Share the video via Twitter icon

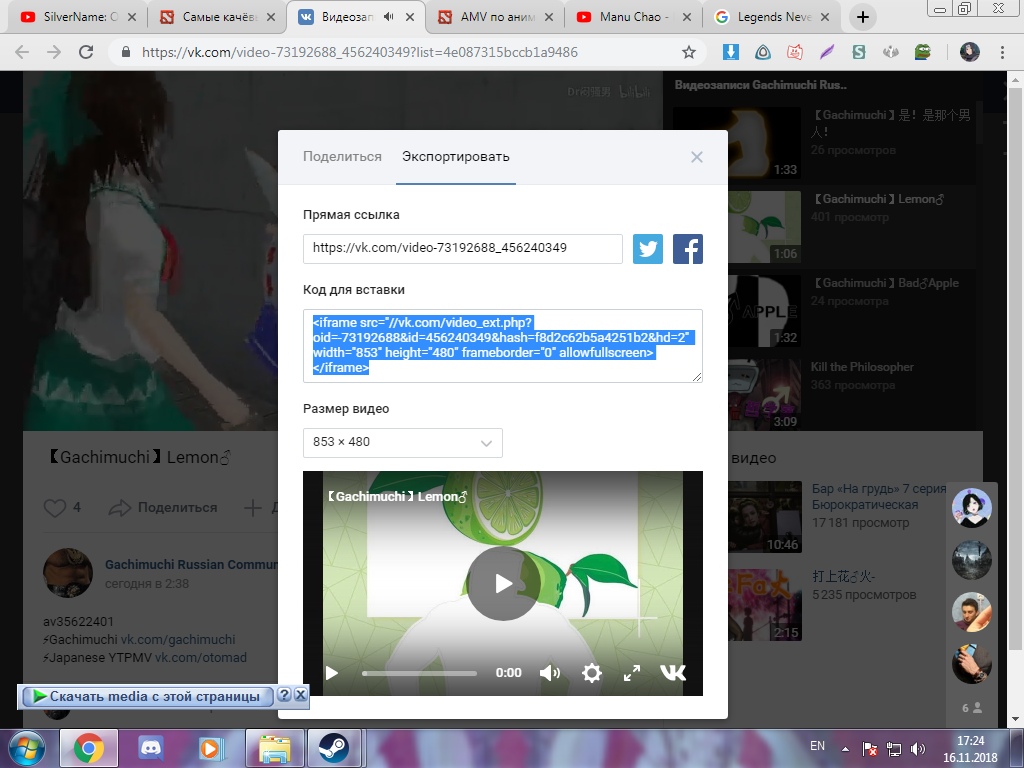tap(648, 249)
